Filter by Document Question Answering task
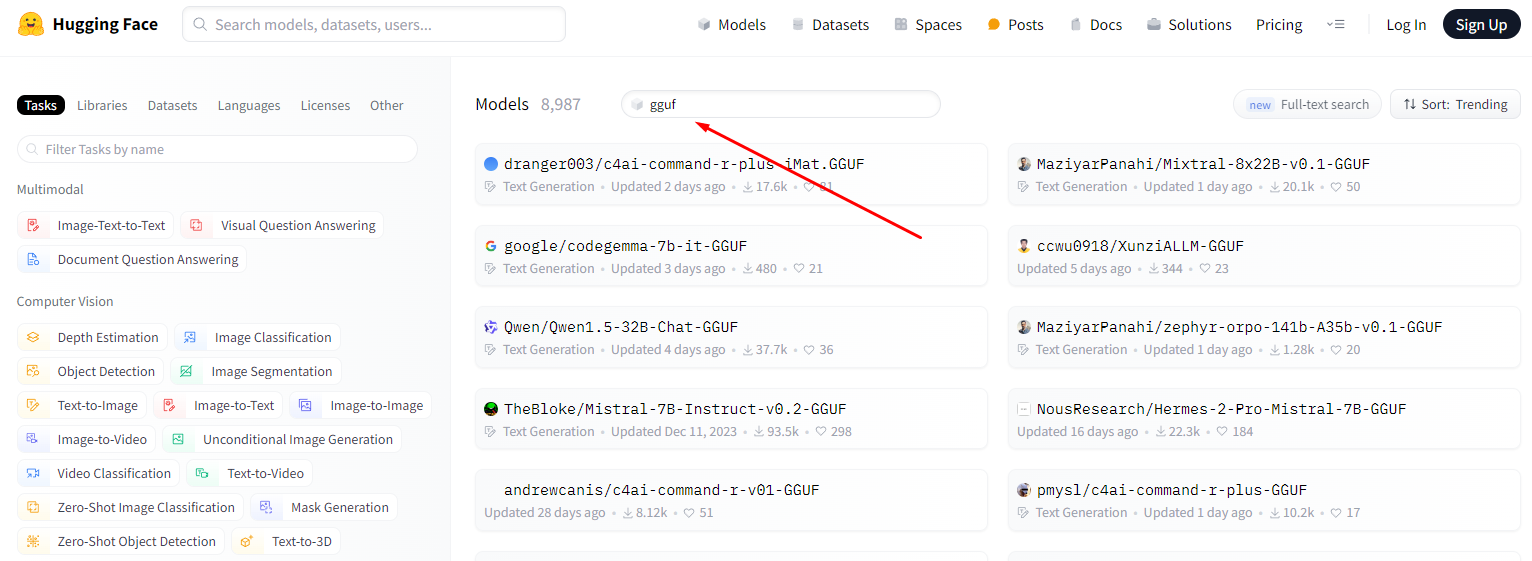The width and height of the screenshot is (1532, 561). point(132,259)
